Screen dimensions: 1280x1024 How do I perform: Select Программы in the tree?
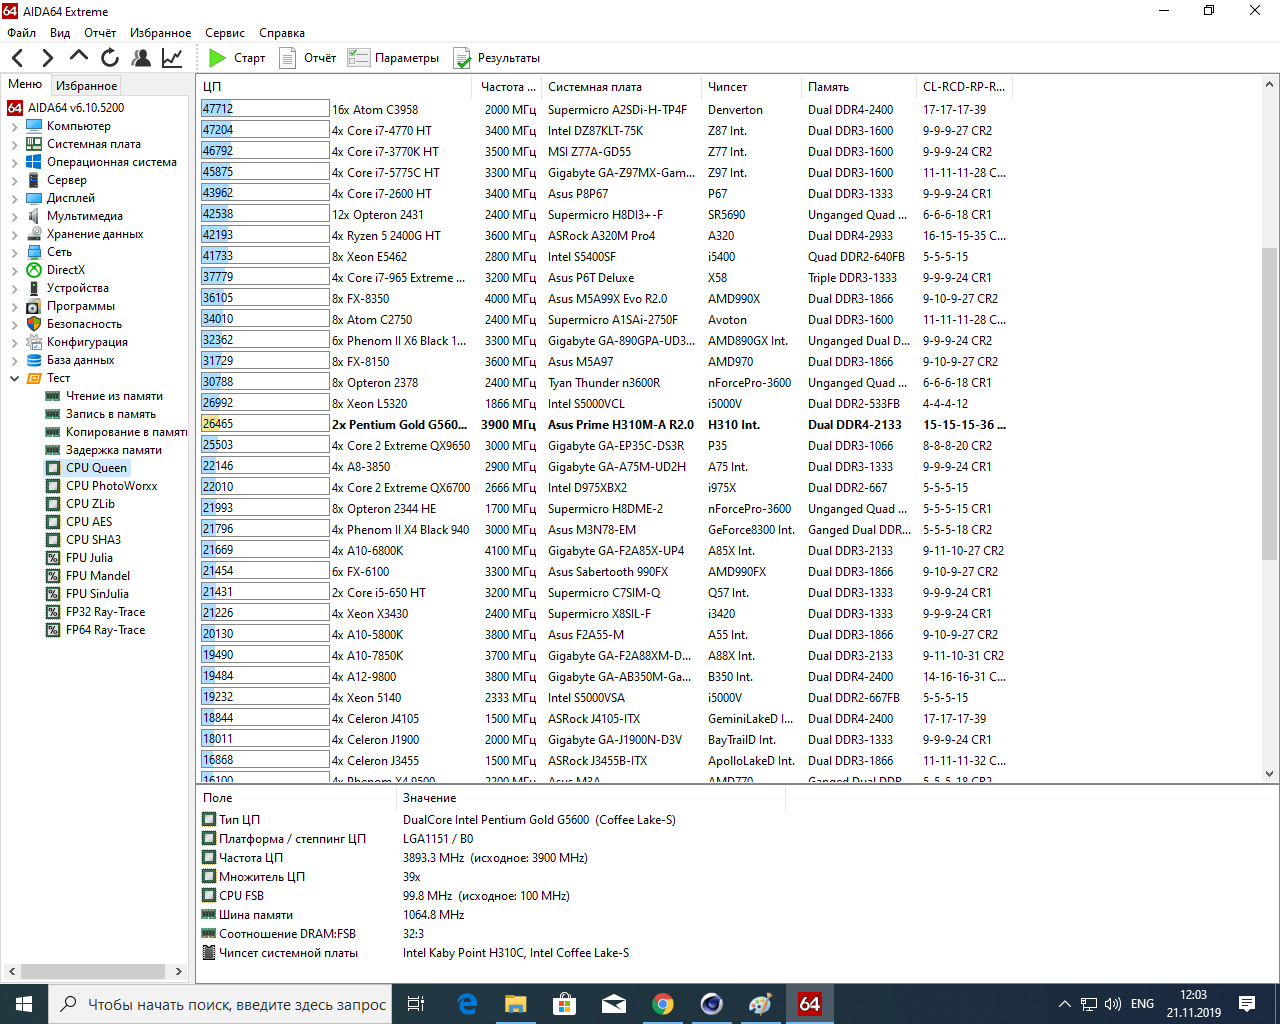click(x=80, y=306)
